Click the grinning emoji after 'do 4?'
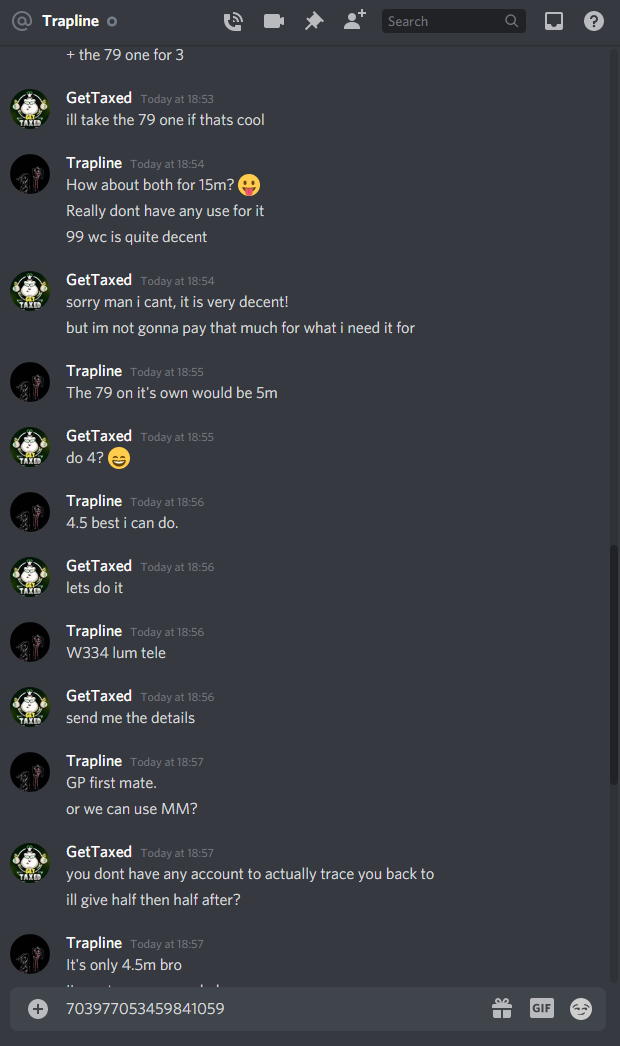The width and height of the screenshot is (620, 1046). [119, 458]
